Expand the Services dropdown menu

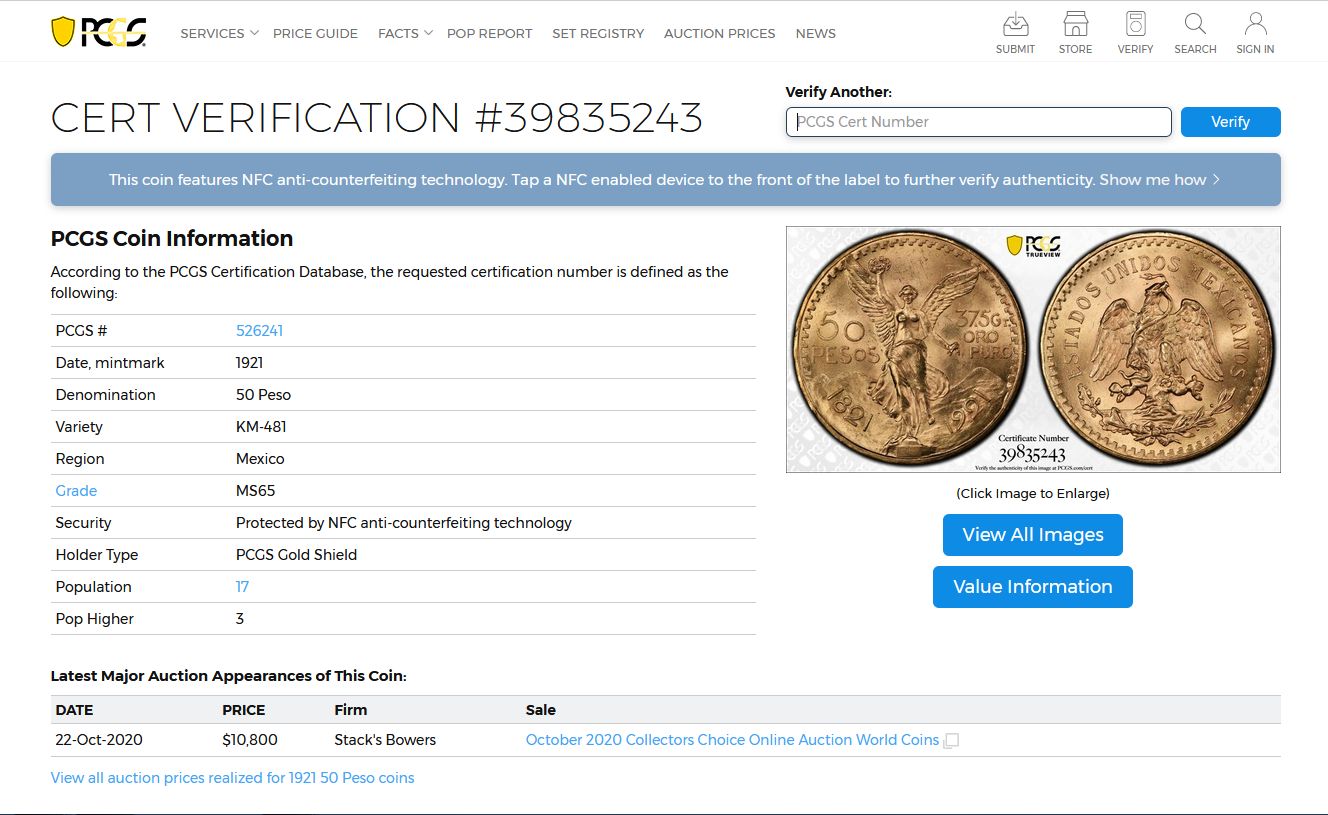(x=219, y=33)
